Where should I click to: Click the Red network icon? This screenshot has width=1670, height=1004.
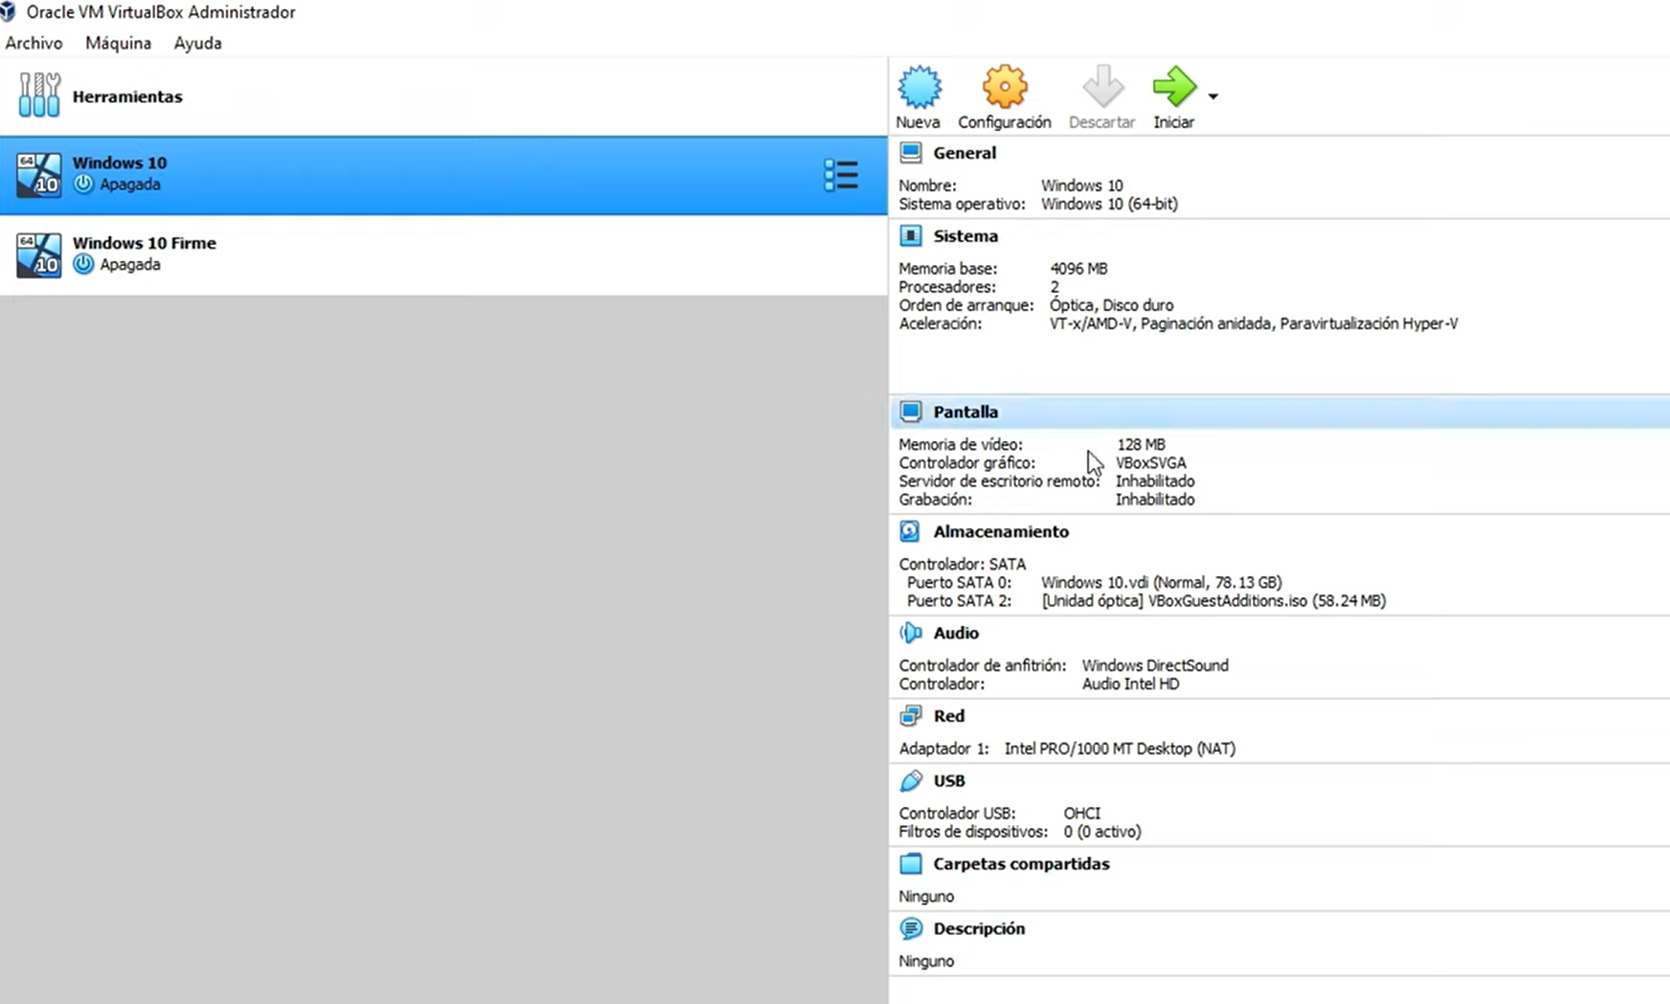(x=910, y=716)
